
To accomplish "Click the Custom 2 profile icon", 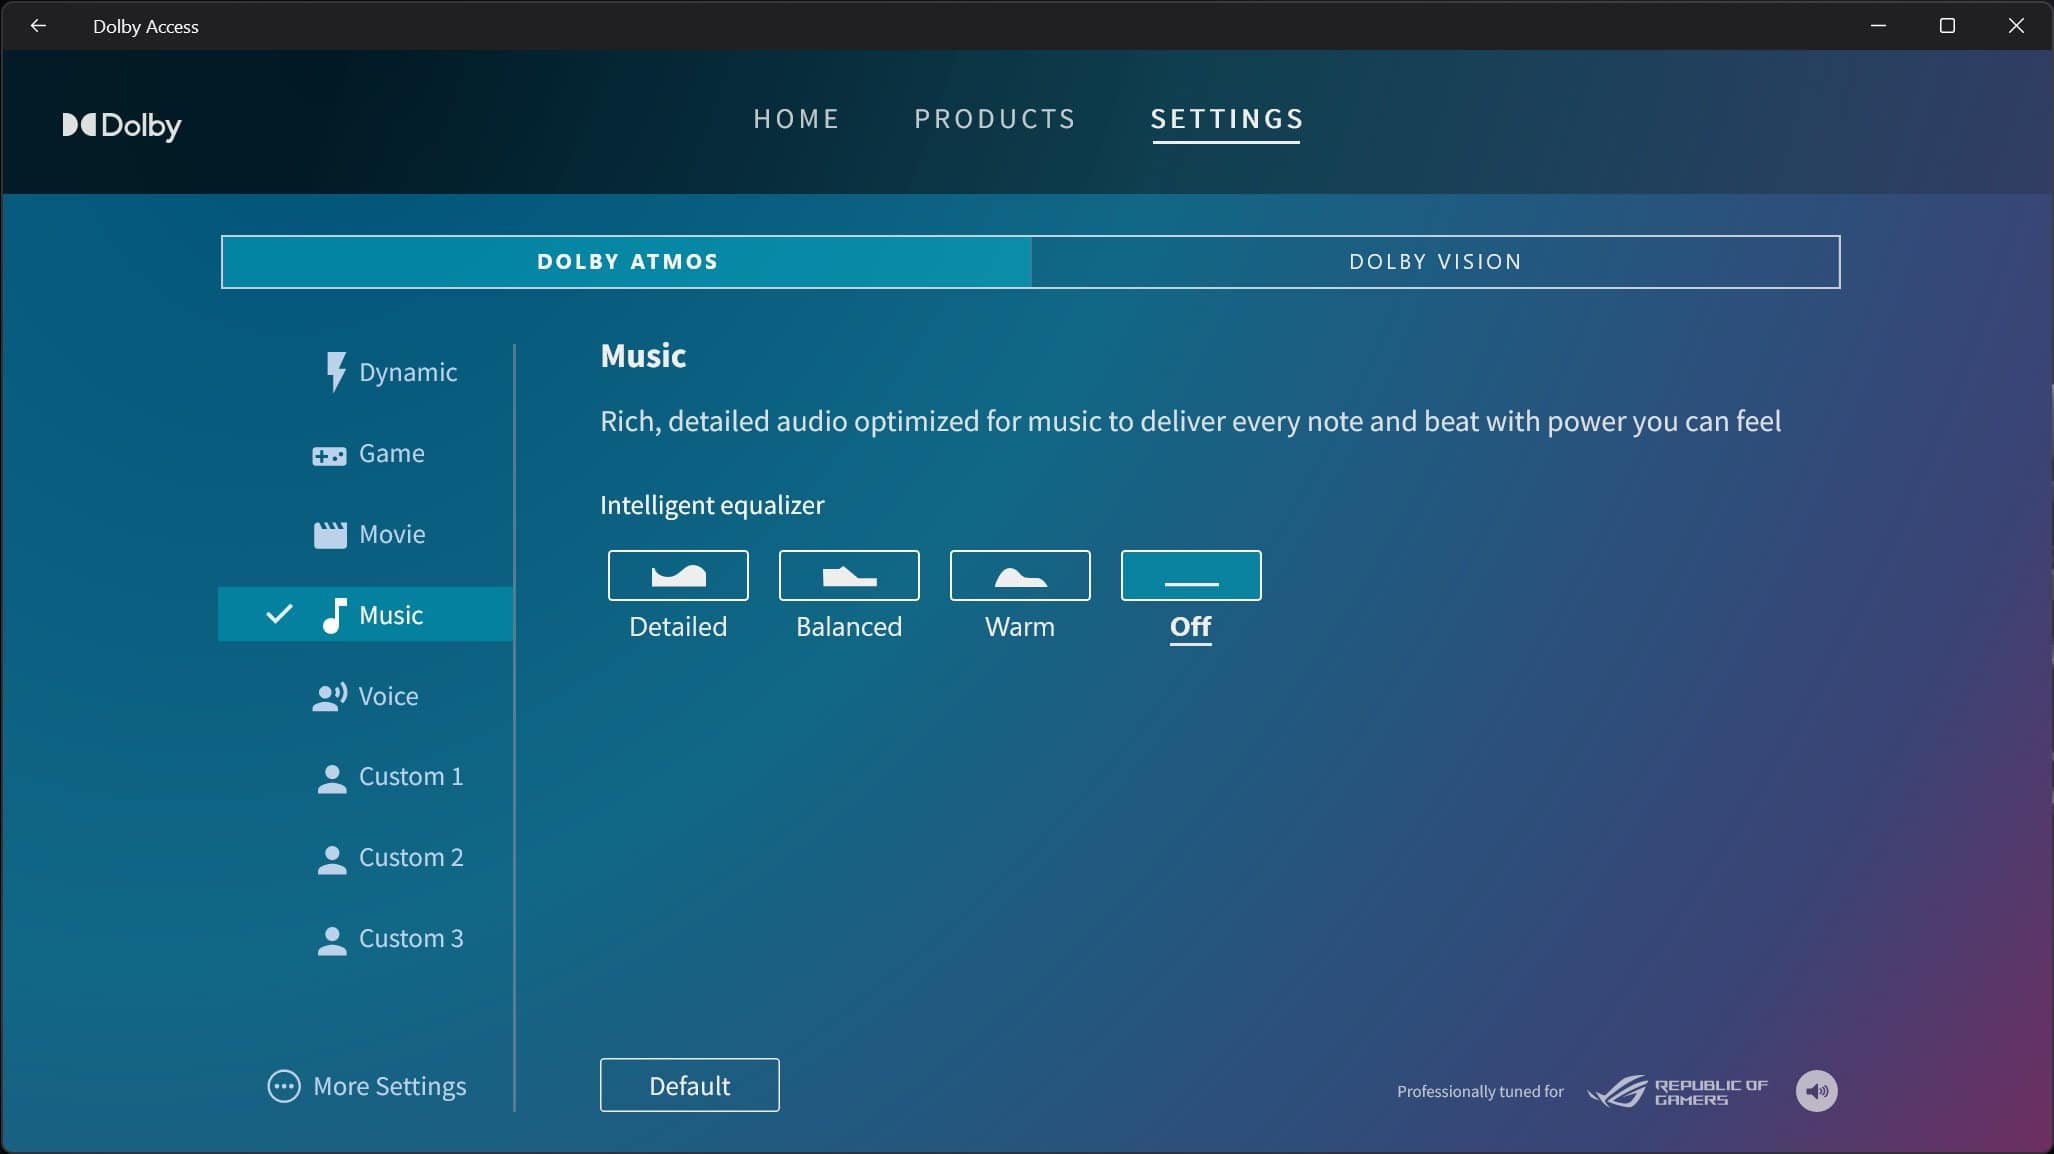I will click(331, 860).
